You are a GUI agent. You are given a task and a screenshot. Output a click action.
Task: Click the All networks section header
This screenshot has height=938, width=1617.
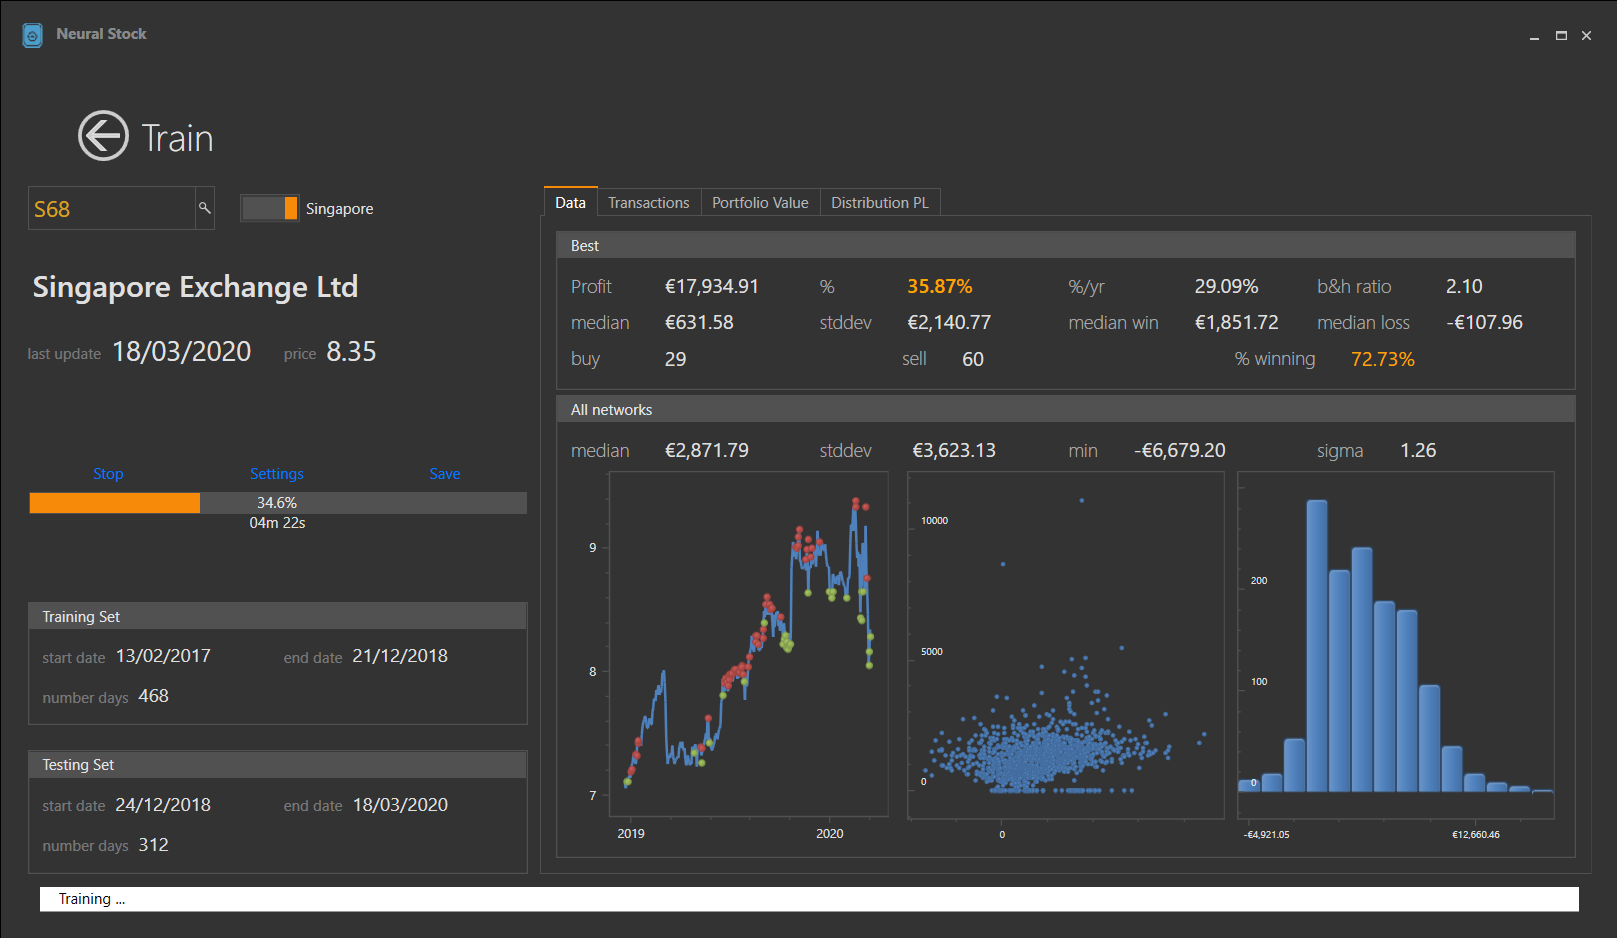tap(1066, 410)
